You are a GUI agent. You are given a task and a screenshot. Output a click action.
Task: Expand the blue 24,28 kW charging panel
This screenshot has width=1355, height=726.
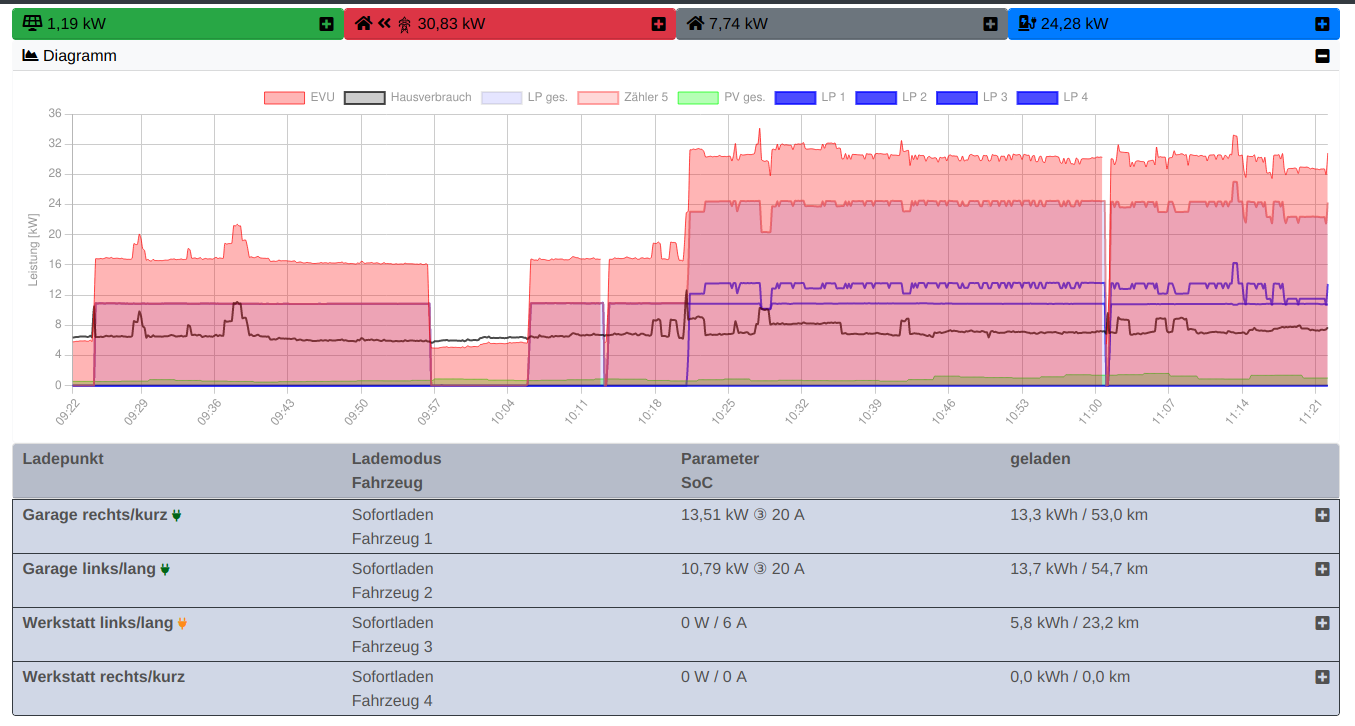[x=1322, y=24]
